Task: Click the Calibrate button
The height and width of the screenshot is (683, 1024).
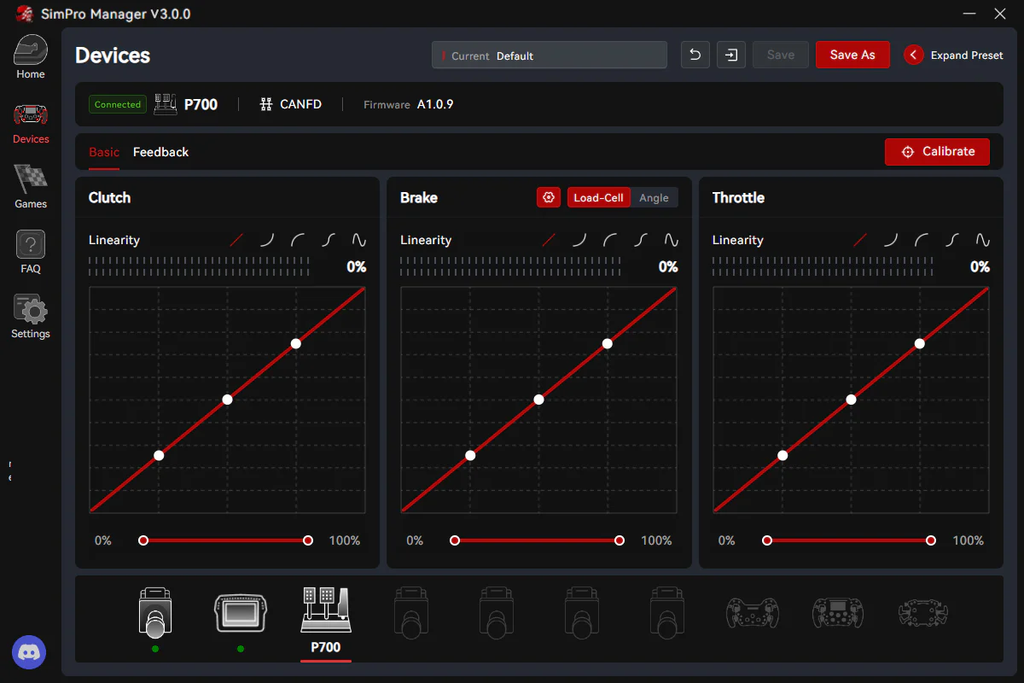Action: 937,151
